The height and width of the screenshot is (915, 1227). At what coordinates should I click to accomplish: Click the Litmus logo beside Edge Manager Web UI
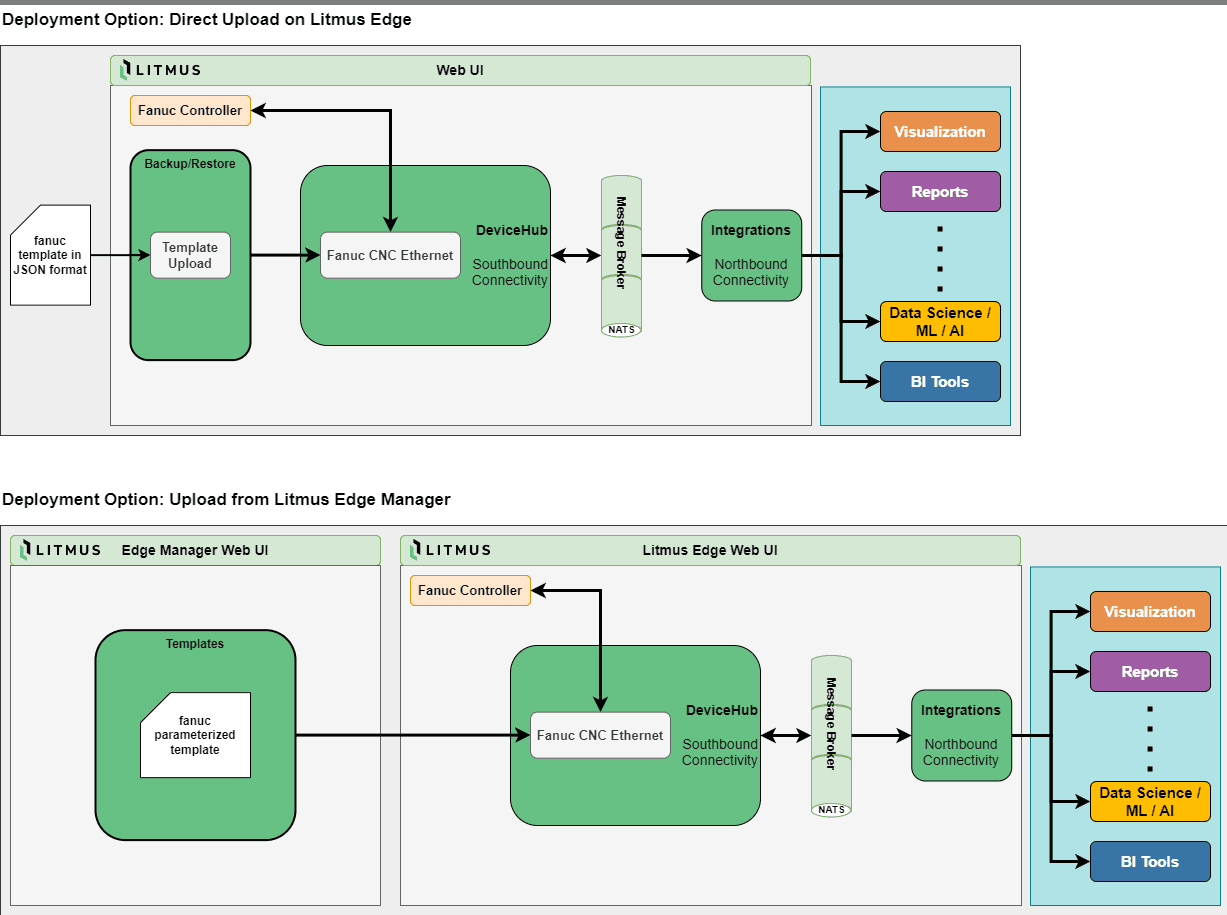pos(61,550)
